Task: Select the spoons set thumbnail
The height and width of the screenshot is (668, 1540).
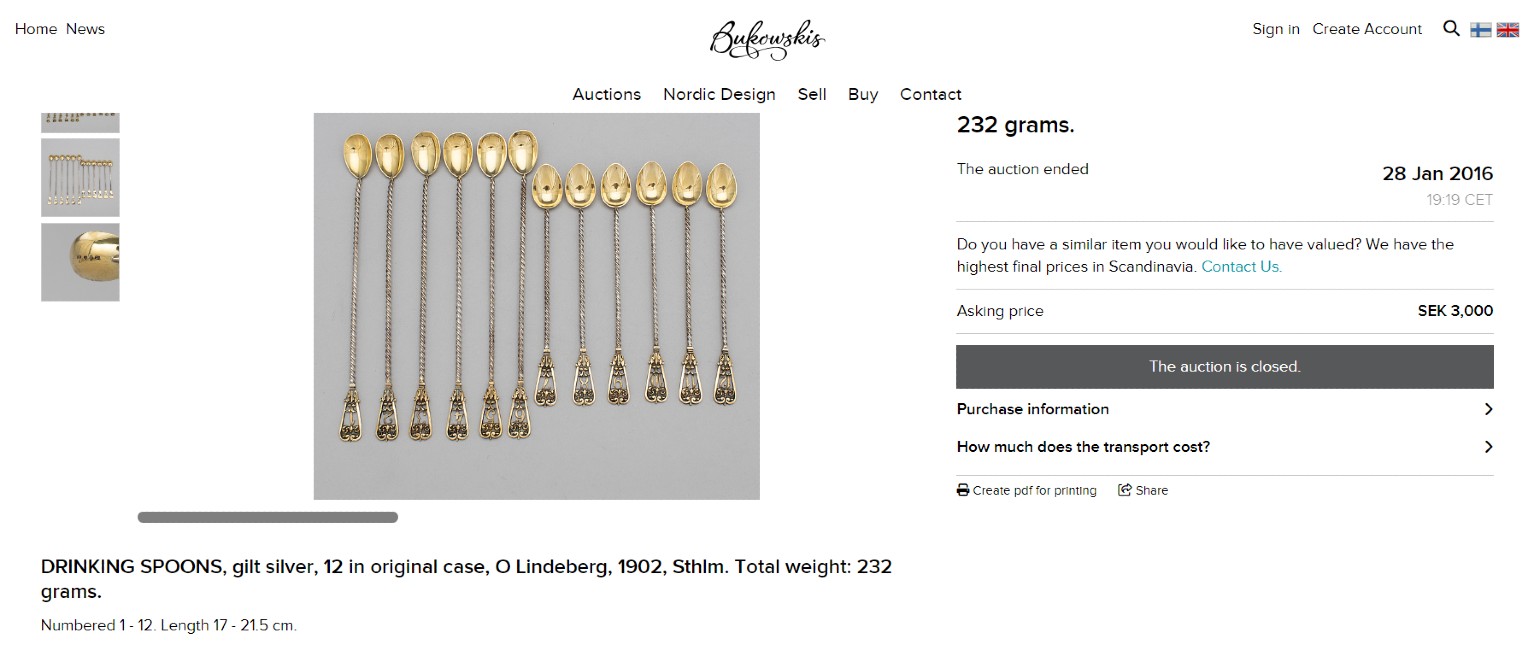Action: pyautogui.click(x=80, y=177)
